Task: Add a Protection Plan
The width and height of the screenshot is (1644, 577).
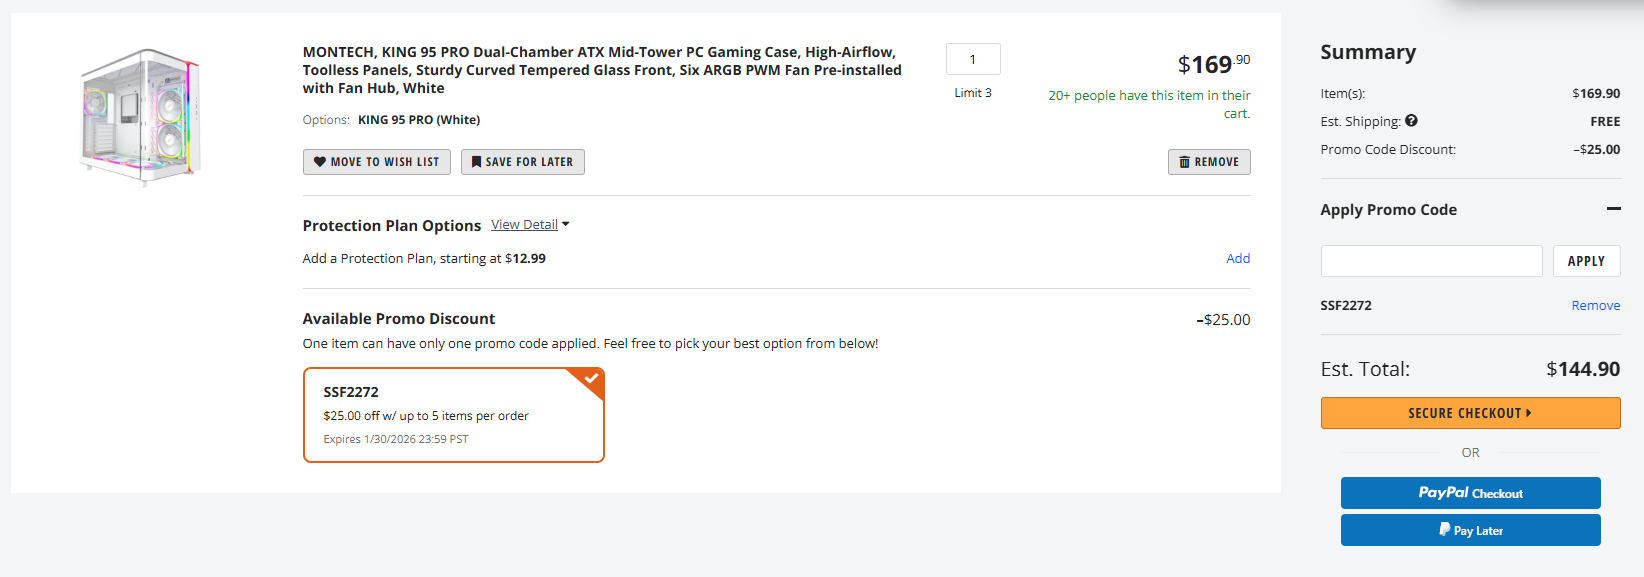Action: point(1238,259)
